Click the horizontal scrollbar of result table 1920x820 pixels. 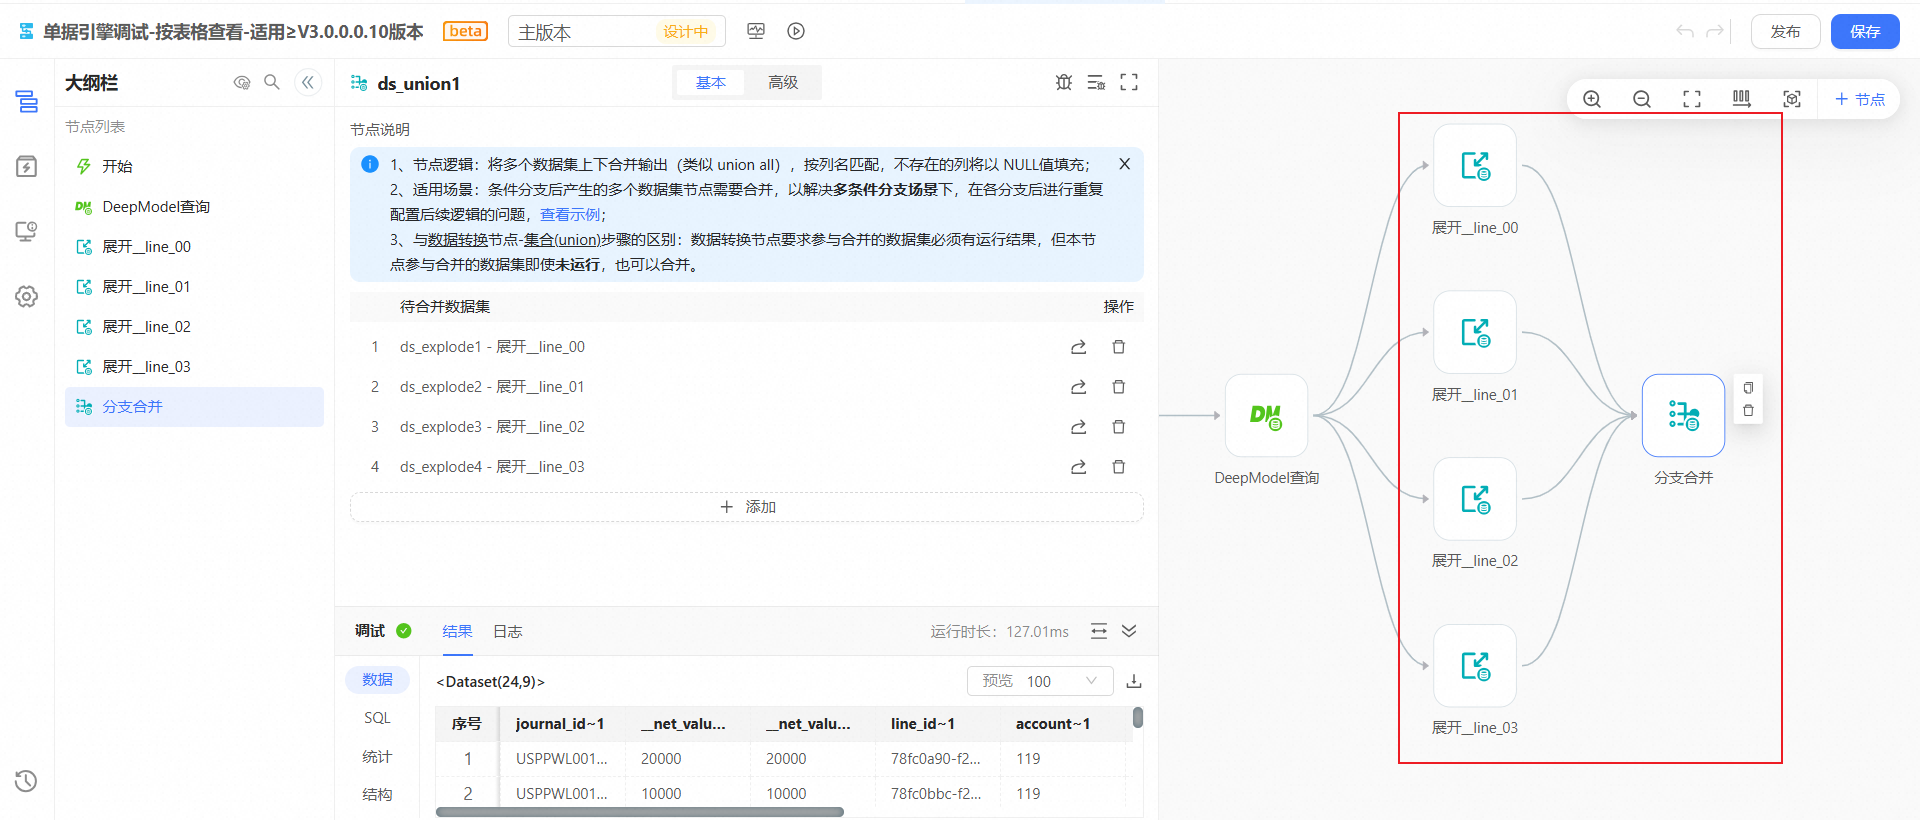pyautogui.click(x=640, y=812)
